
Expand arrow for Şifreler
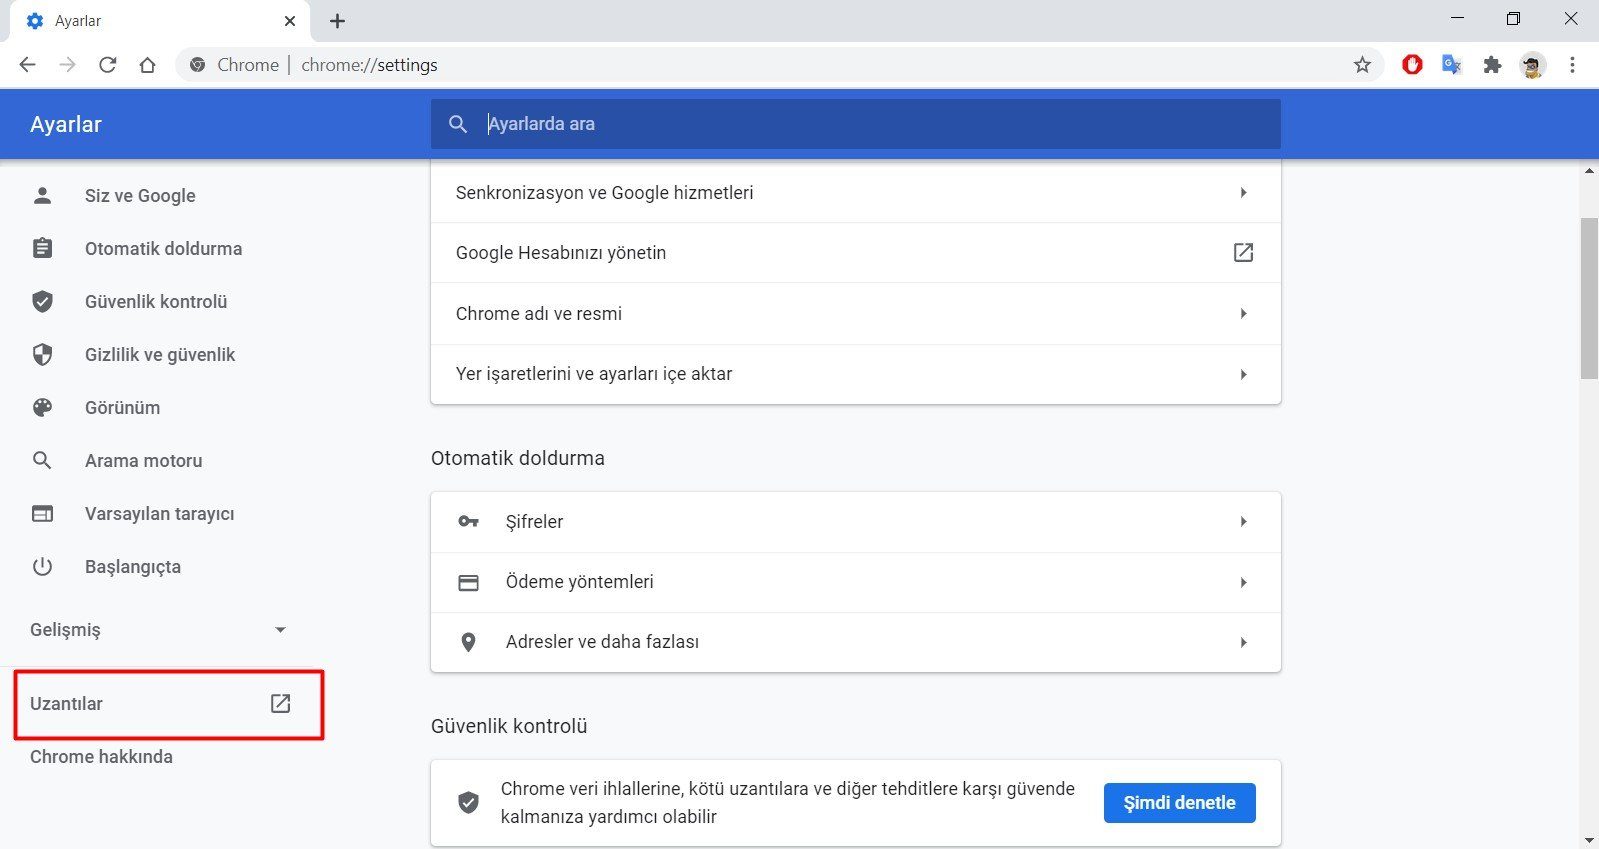tap(1243, 522)
